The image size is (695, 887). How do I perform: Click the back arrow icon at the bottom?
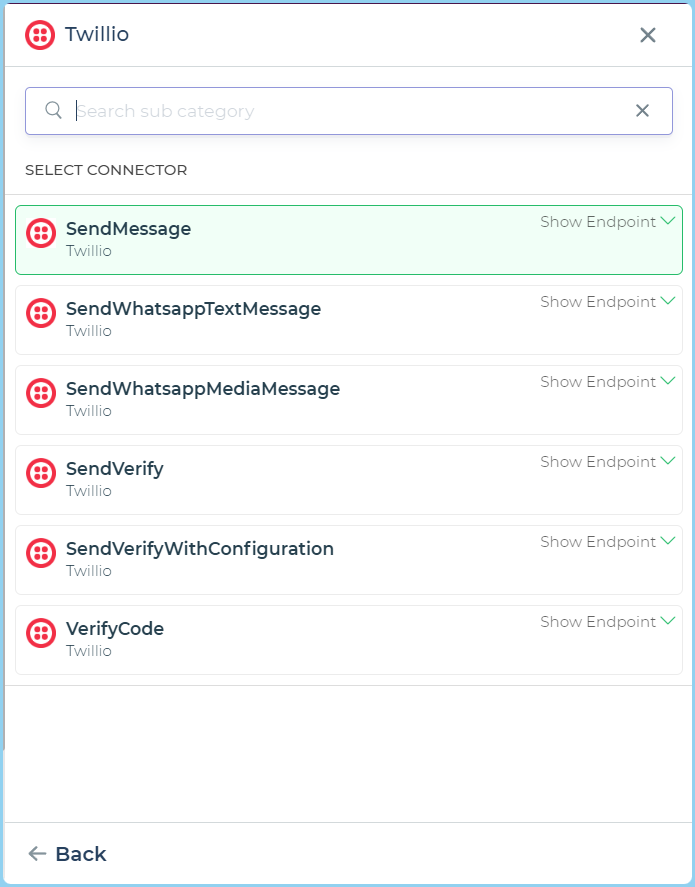[34, 854]
